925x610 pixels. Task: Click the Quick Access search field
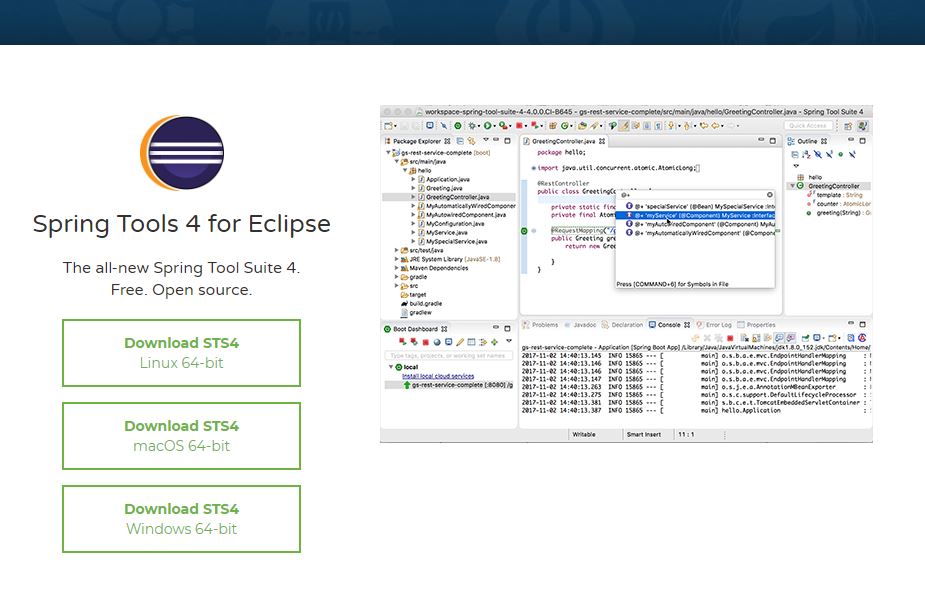coord(808,126)
